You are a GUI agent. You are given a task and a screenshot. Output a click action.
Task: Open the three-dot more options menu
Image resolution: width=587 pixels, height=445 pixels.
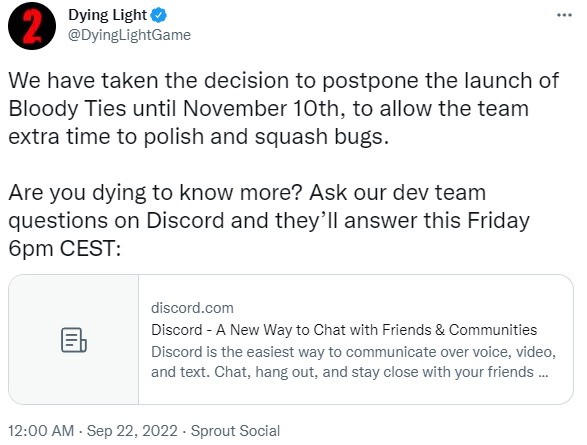click(564, 15)
